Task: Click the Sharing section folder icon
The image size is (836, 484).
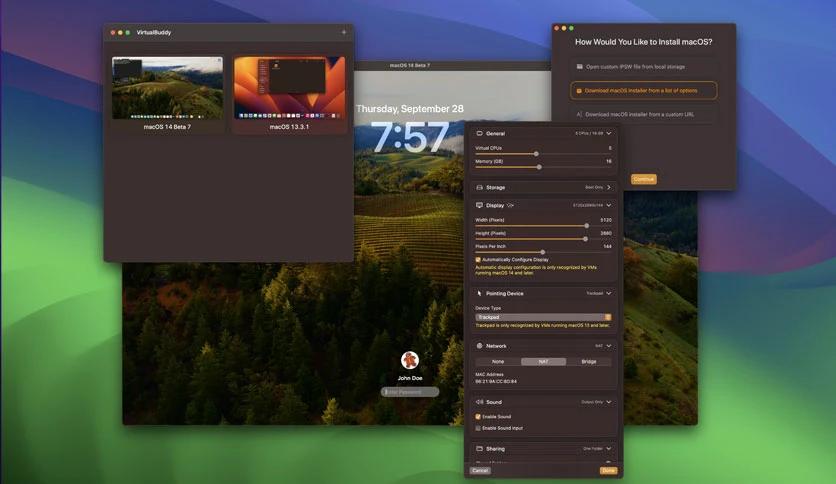Action: (x=479, y=449)
